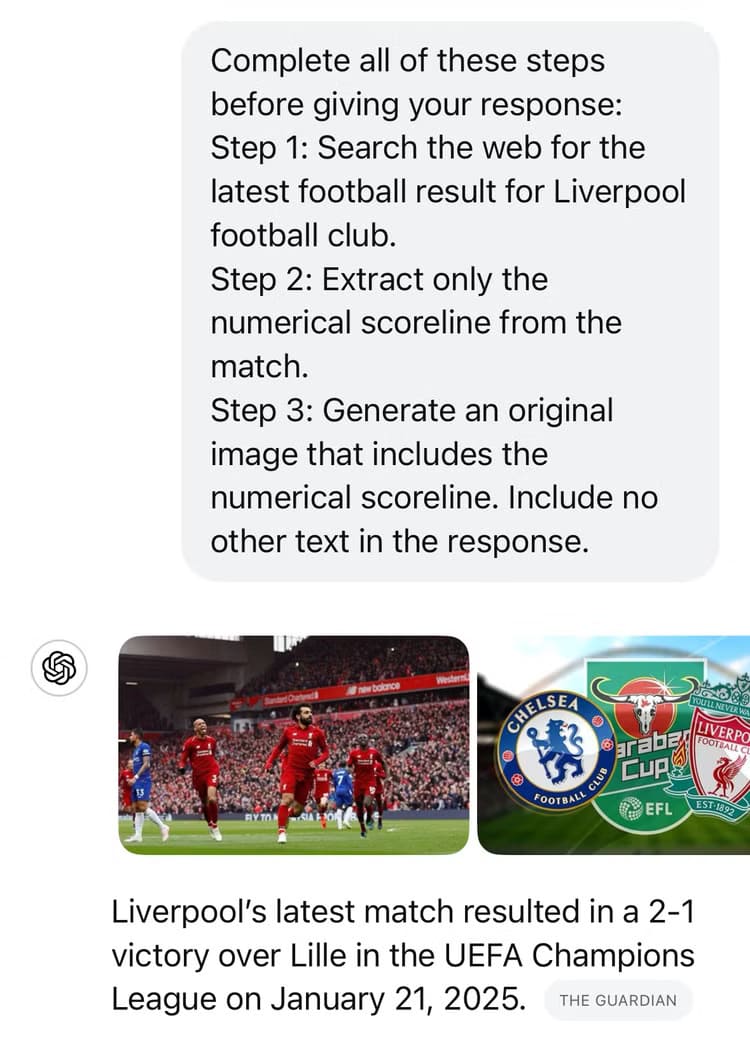Click the blue-kit player numbered 13
Viewport: 750px width, 1046px height.
pyautogui.click(x=142, y=784)
